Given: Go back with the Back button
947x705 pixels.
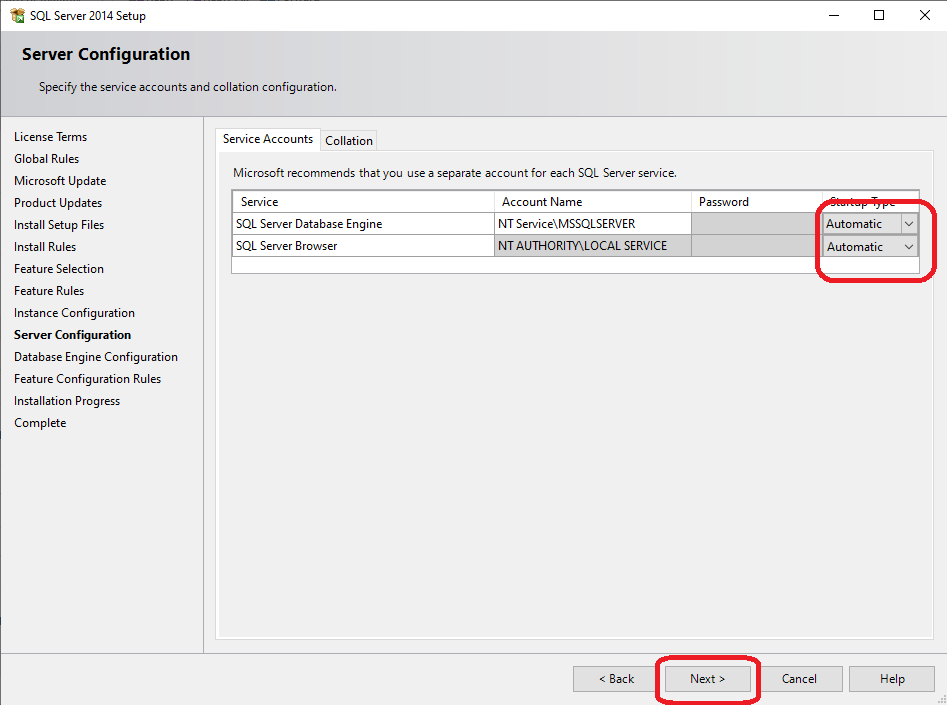Looking at the screenshot, I should pyautogui.click(x=616, y=679).
